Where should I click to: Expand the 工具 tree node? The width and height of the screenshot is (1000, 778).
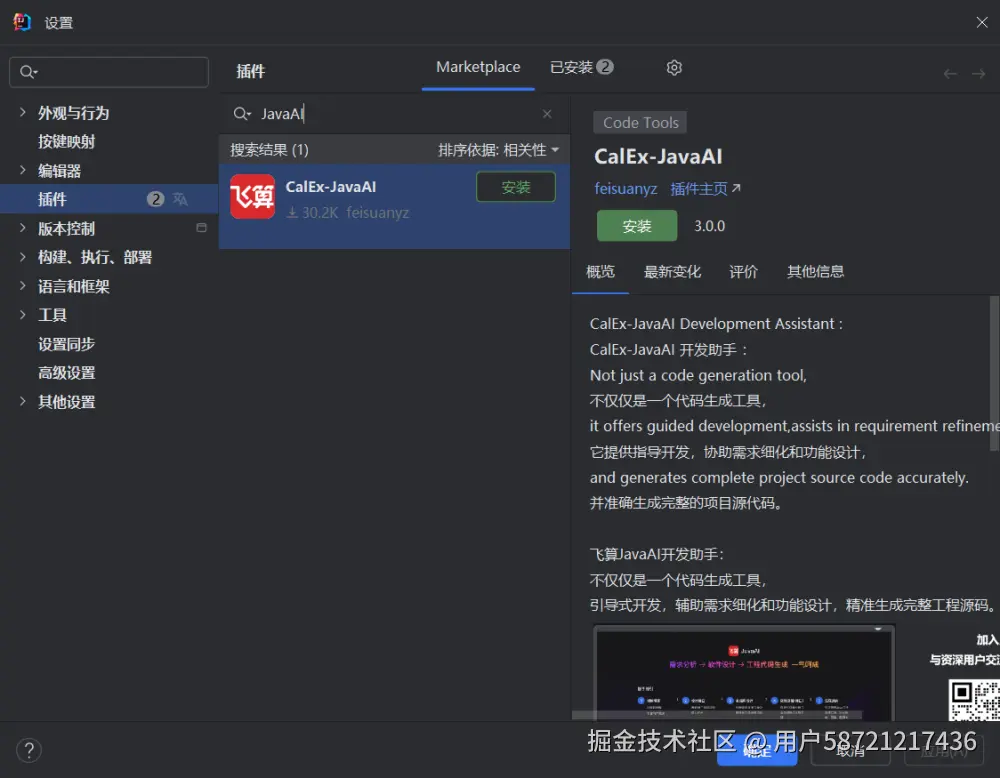tap(22, 314)
